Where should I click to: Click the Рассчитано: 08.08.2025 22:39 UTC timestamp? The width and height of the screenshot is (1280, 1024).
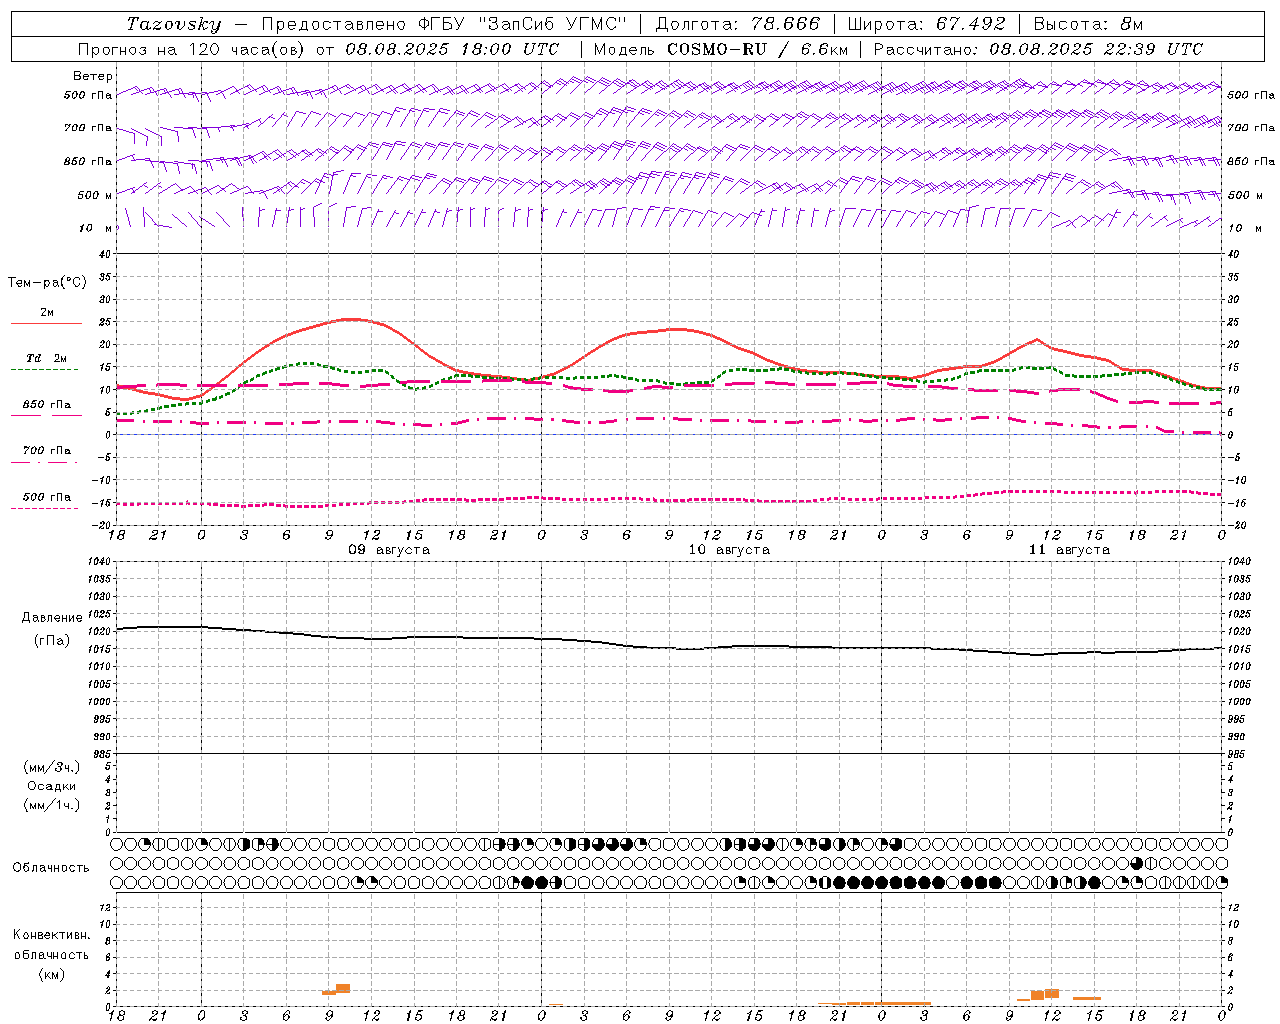(x=1038, y=49)
